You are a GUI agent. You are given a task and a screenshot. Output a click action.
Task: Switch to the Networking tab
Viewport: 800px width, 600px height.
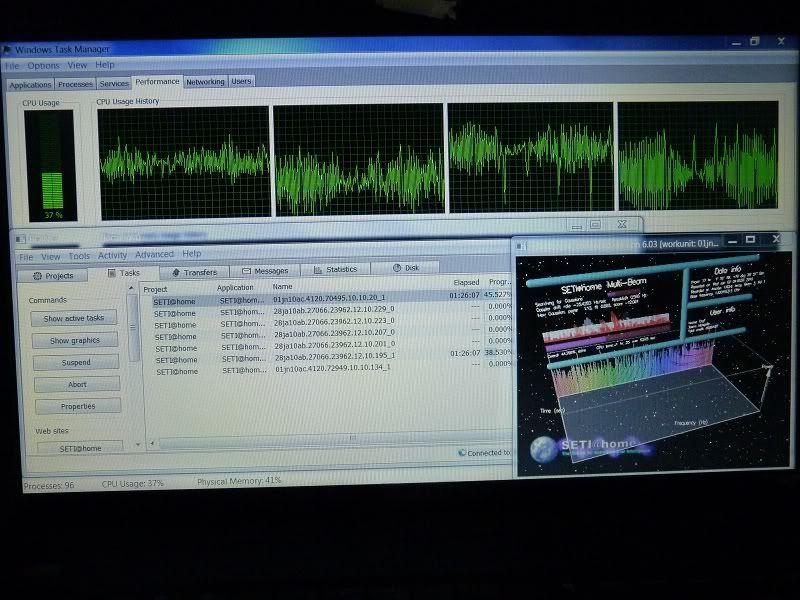(205, 82)
